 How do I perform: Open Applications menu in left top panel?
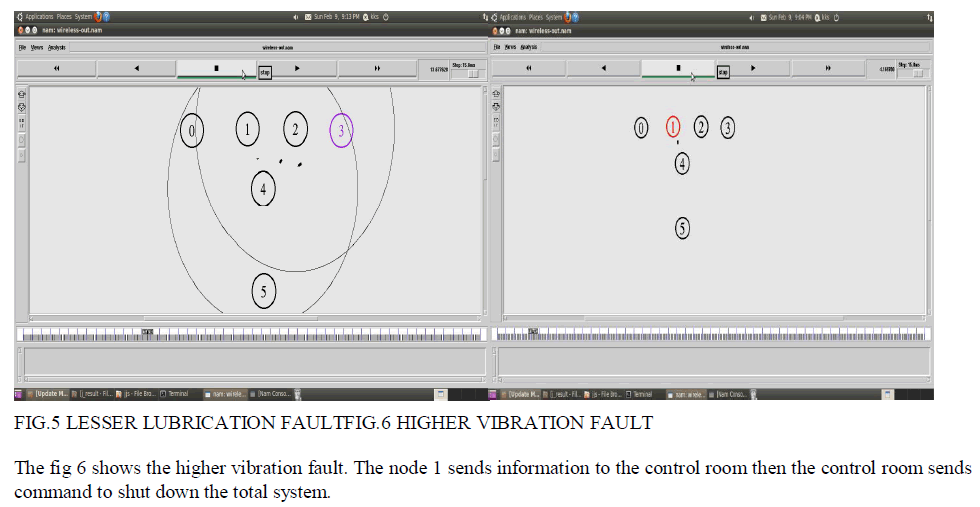(x=38, y=17)
